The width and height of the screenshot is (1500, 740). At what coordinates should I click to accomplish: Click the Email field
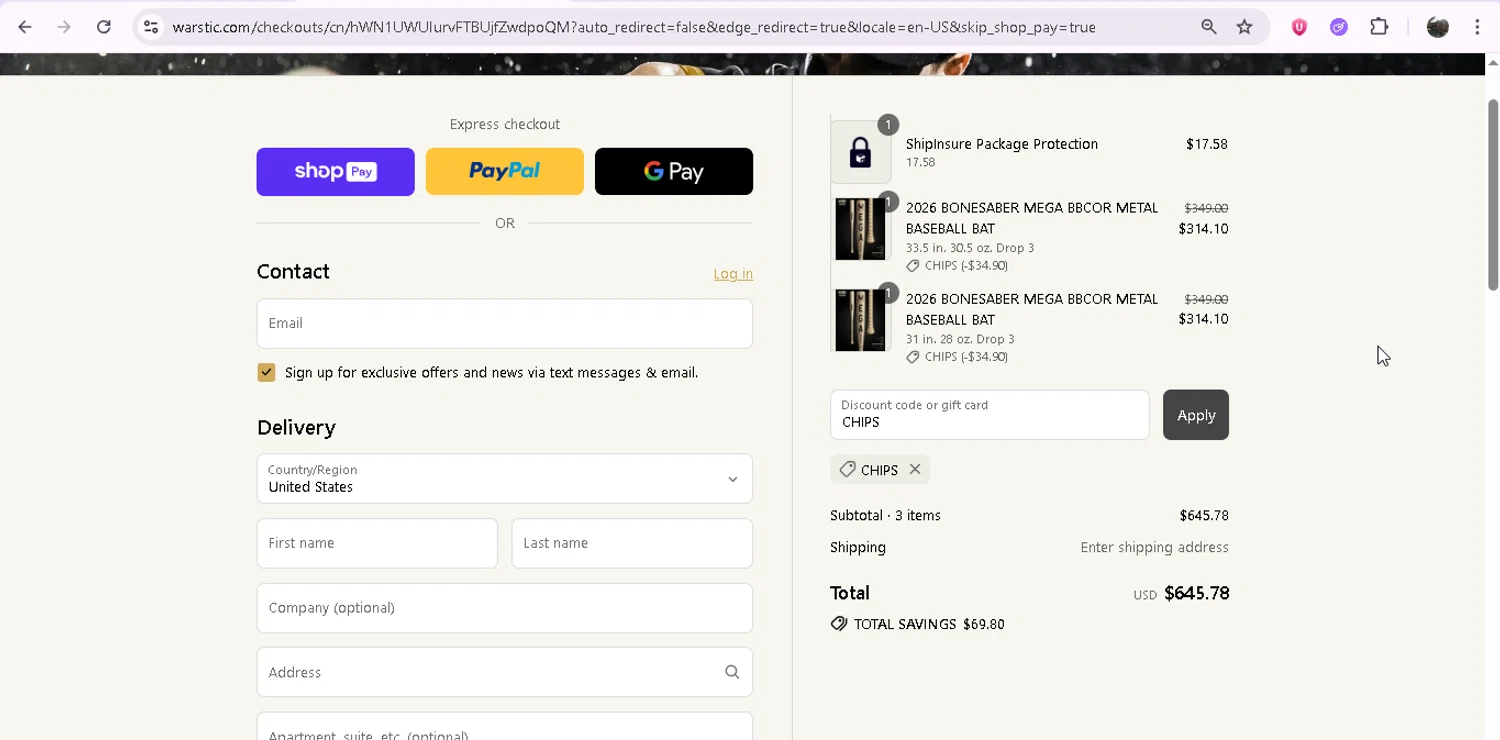point(504,323)
